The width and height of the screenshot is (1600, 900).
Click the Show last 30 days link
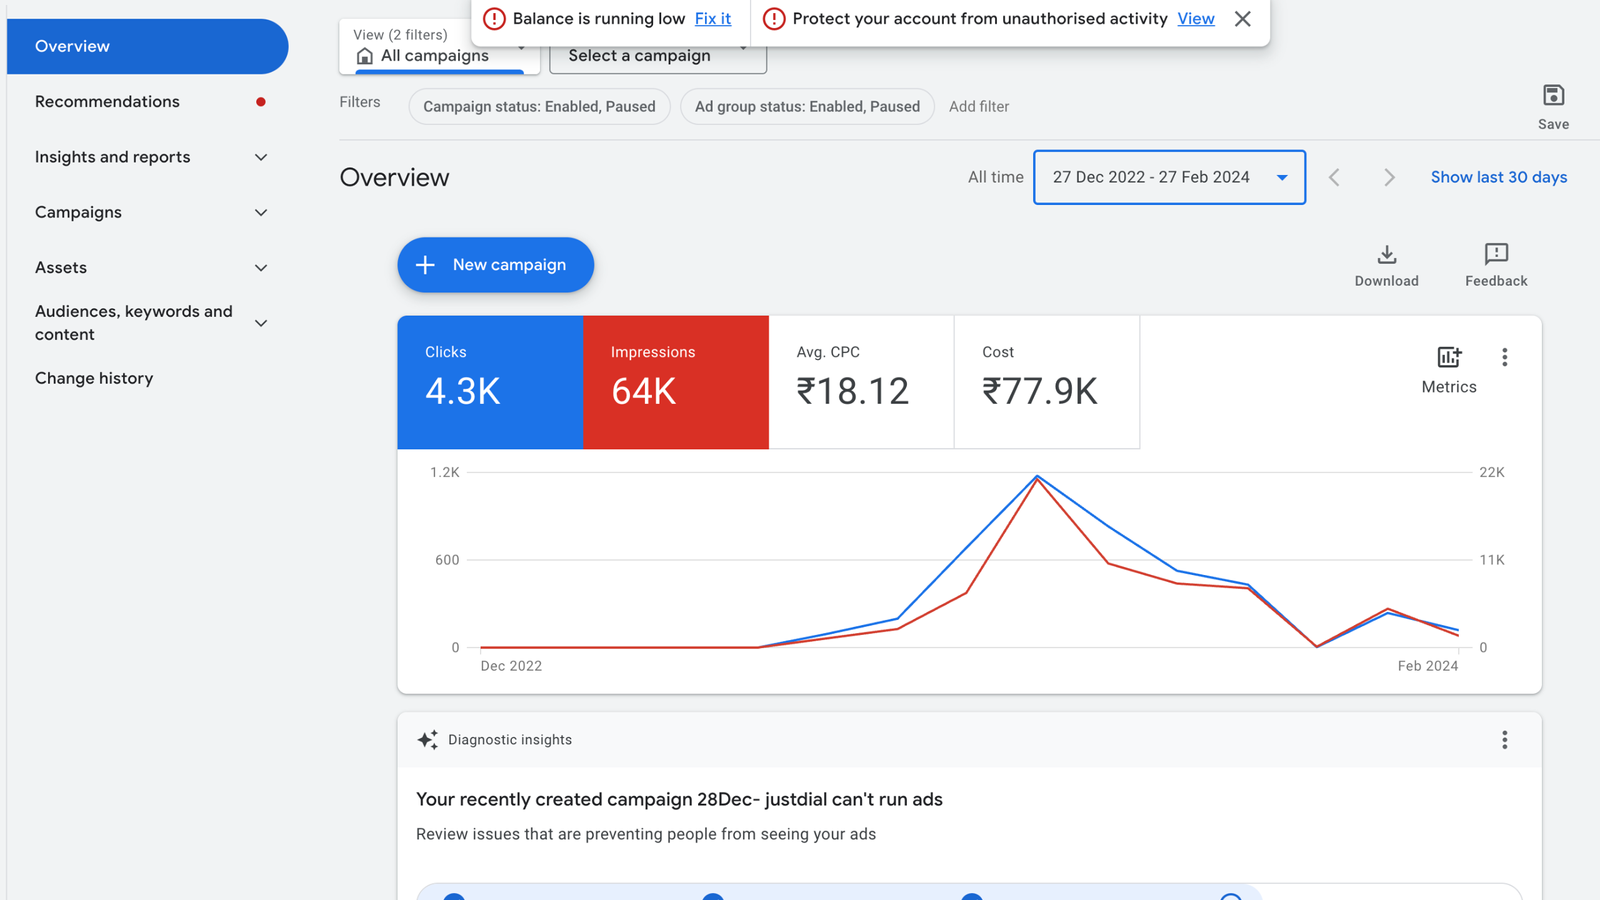tap(1498, 178)
